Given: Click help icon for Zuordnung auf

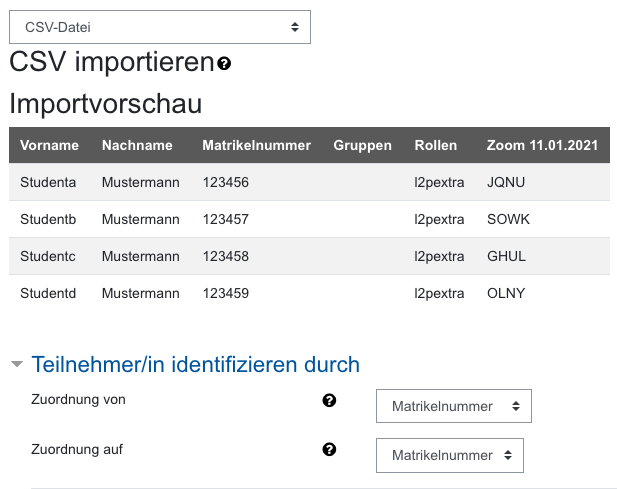Looking at the screenshot, I should pyautogui.click(x=329, y=449).
